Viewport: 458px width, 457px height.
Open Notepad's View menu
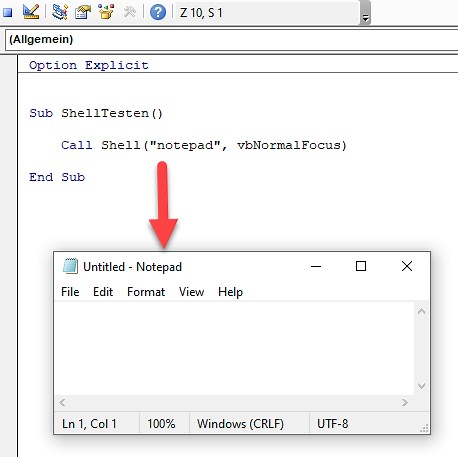(191, 292)
